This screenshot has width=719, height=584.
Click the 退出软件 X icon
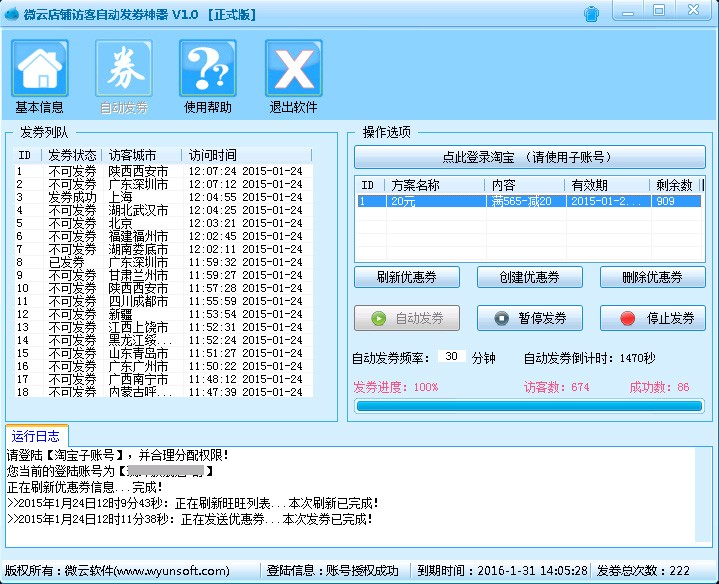click(293, 68)
